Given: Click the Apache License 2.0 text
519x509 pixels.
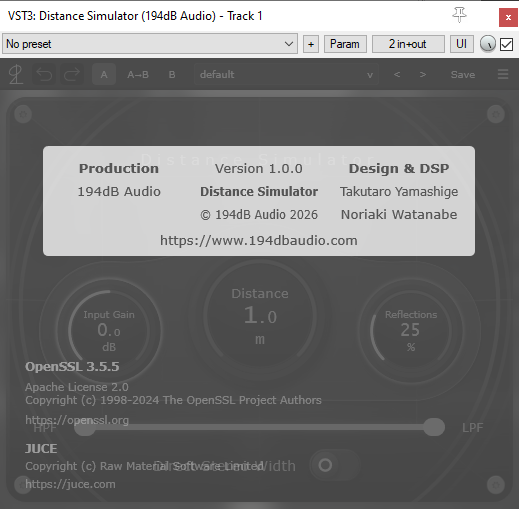Looking at the screenshot, I should pos(77,387).
